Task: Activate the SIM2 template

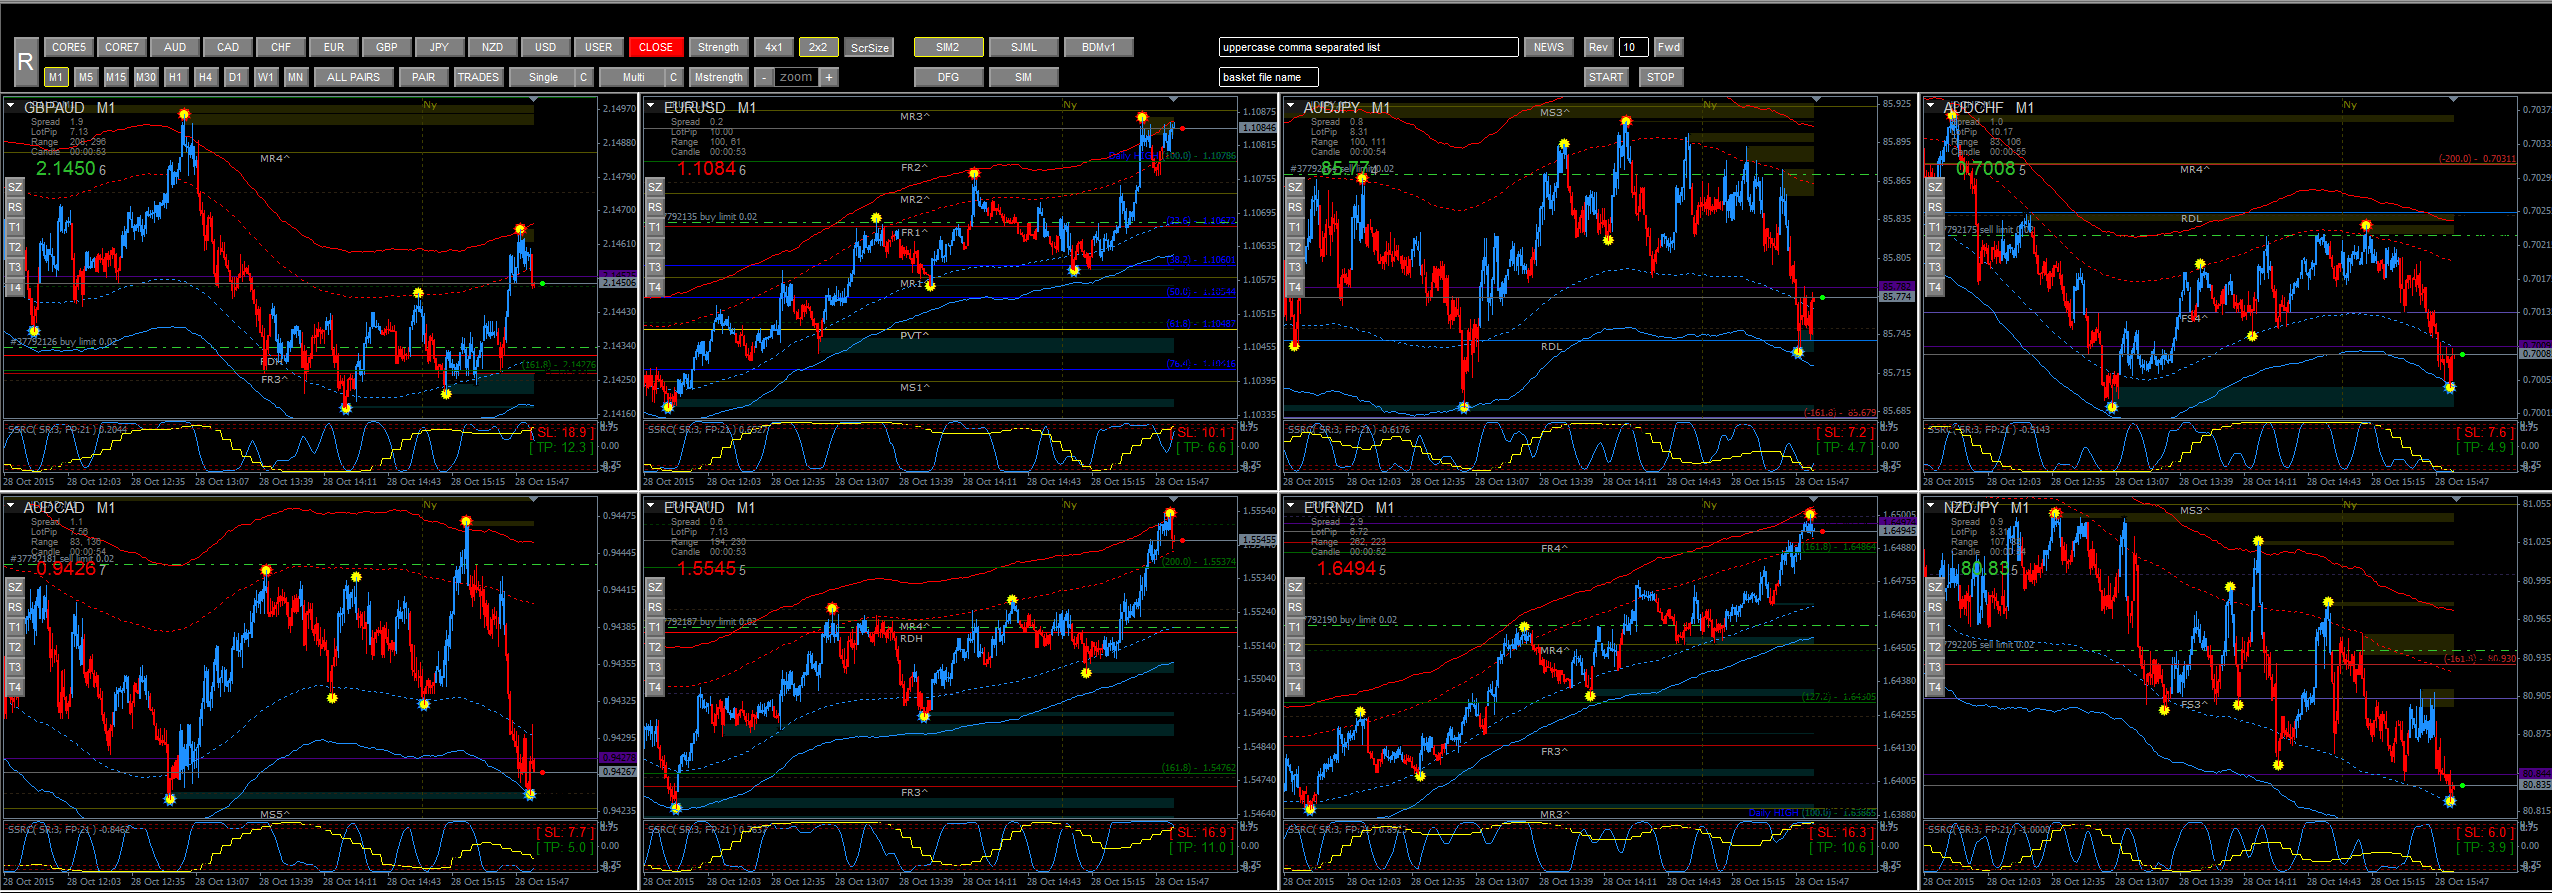Action: 948,47
